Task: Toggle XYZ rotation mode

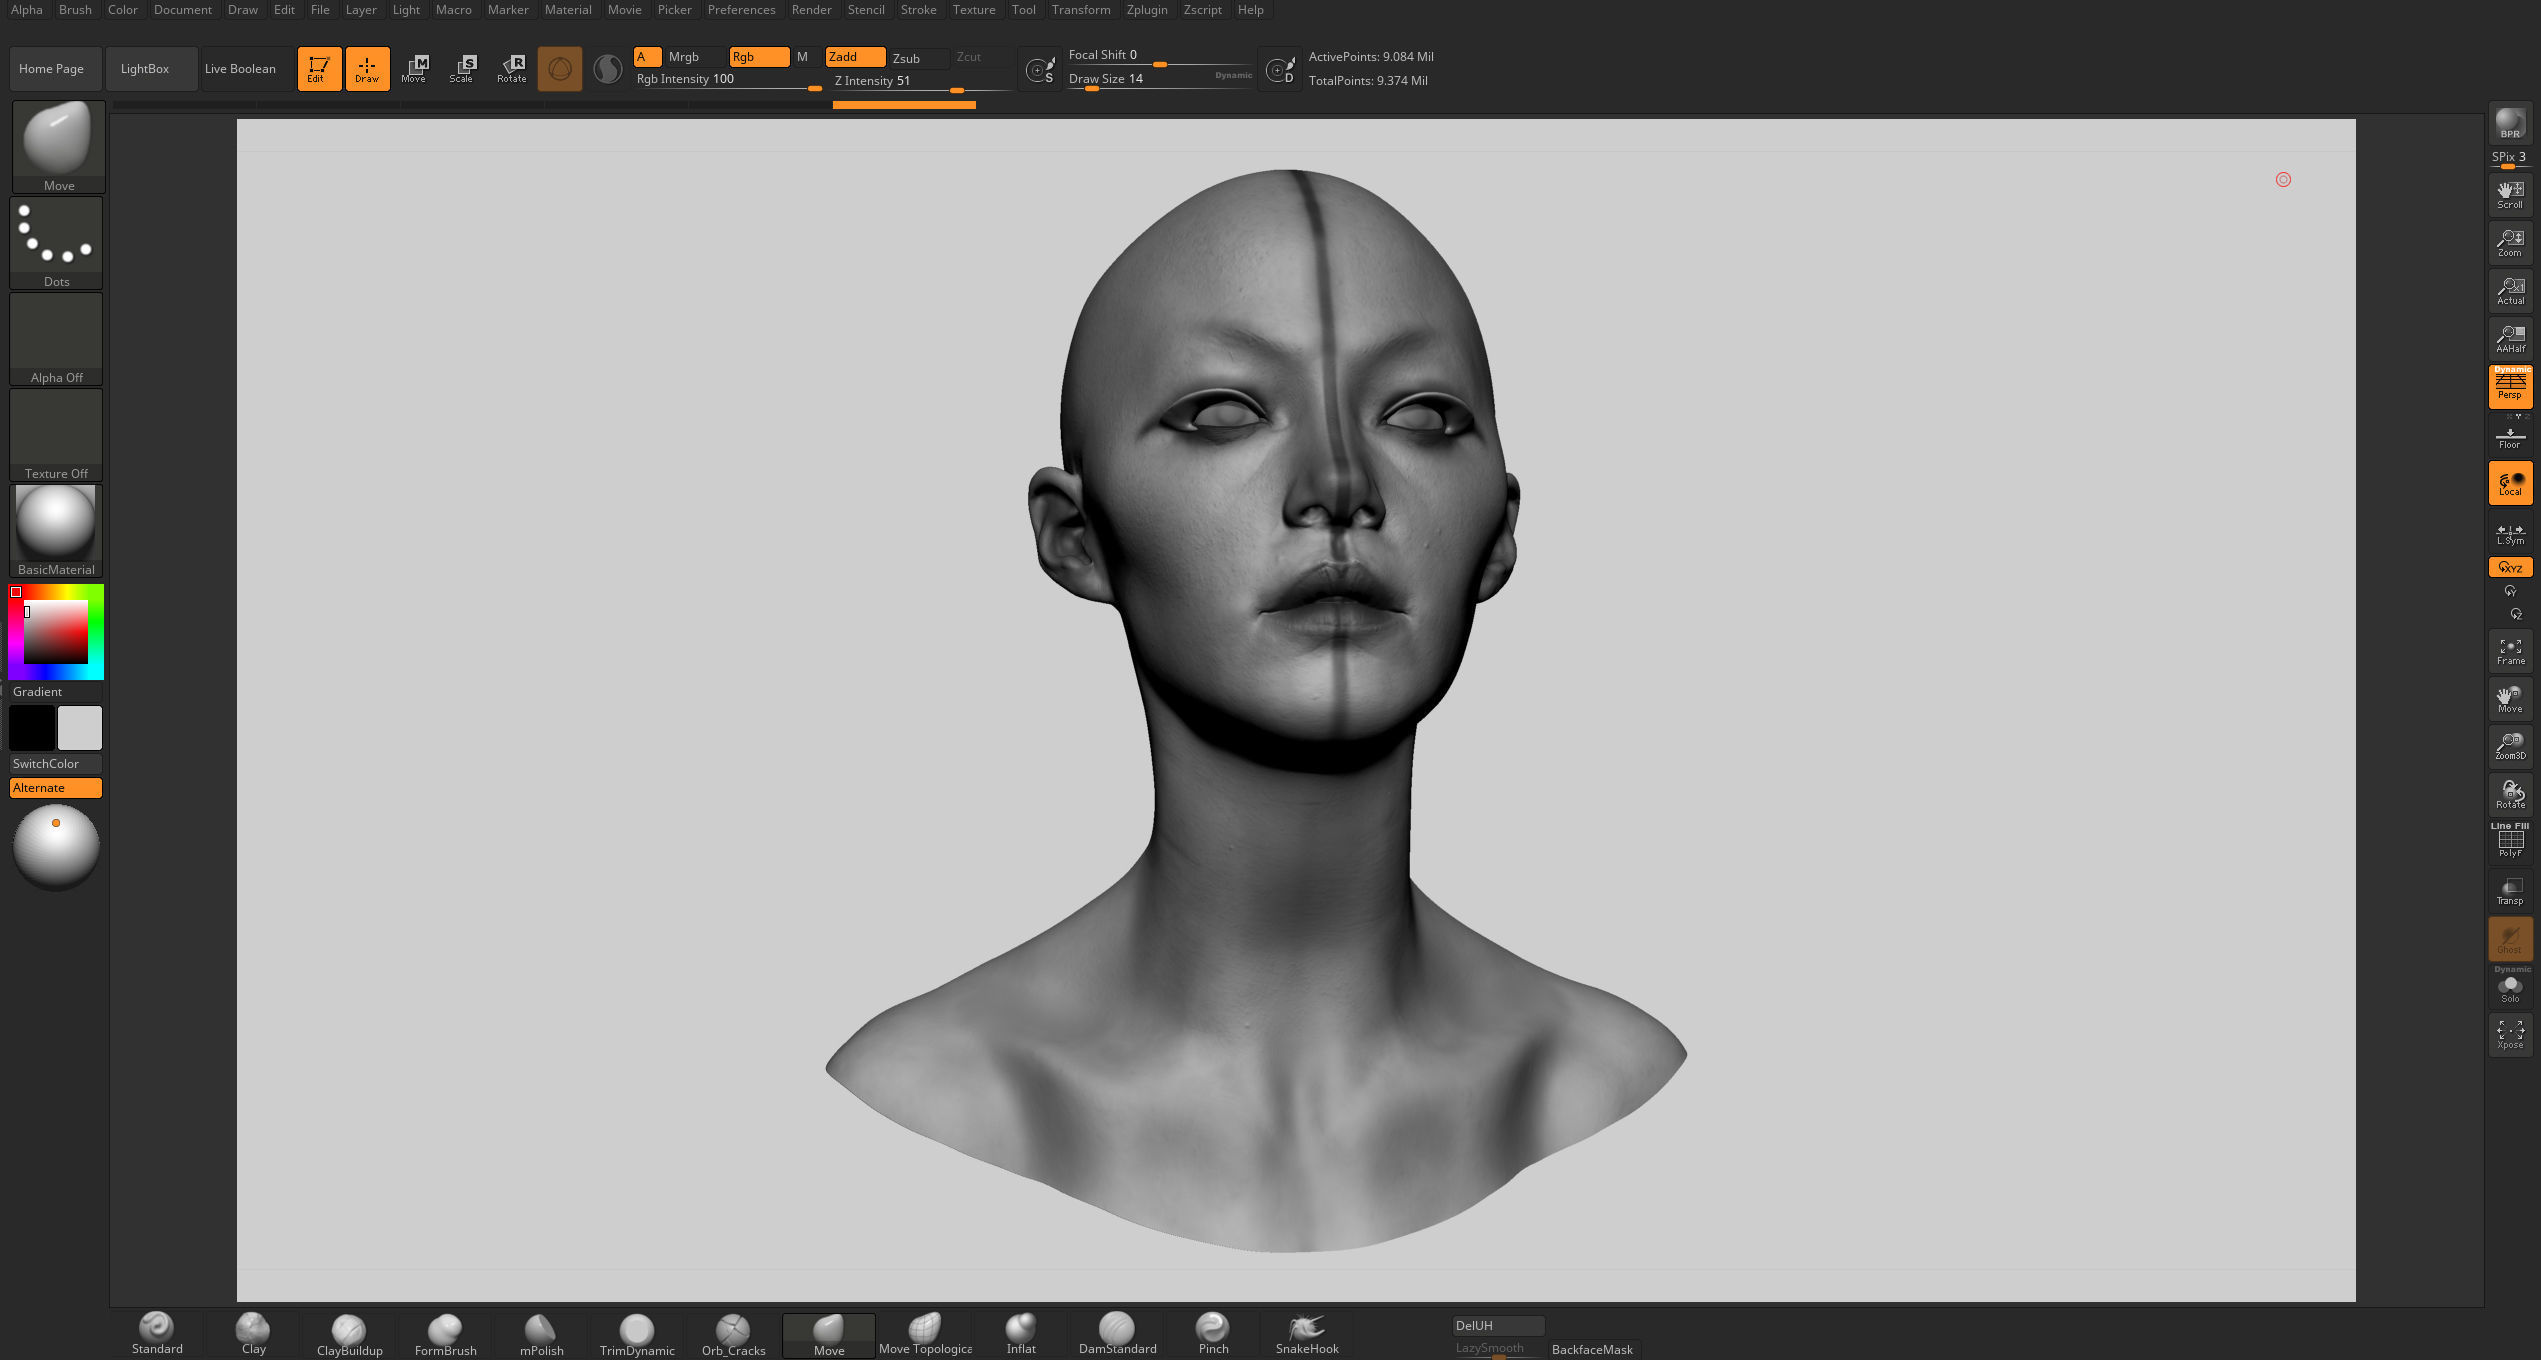Action: pyautogui.click(x=2510, y=567)
